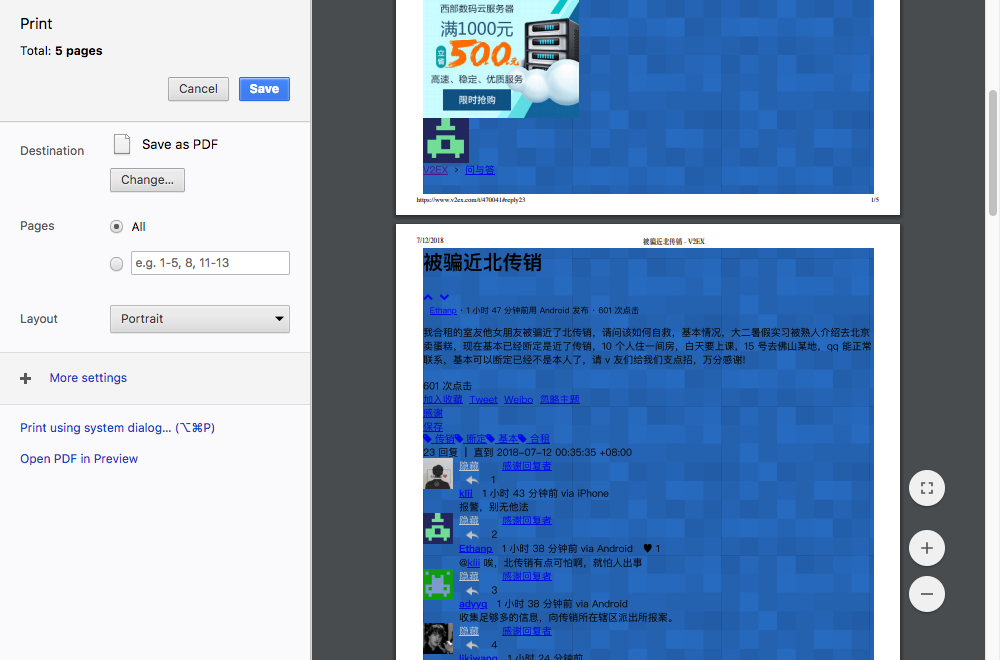Click the 加入收藏 link in preview
This screenshot has height=660, width=1000.
coord(443,399)
